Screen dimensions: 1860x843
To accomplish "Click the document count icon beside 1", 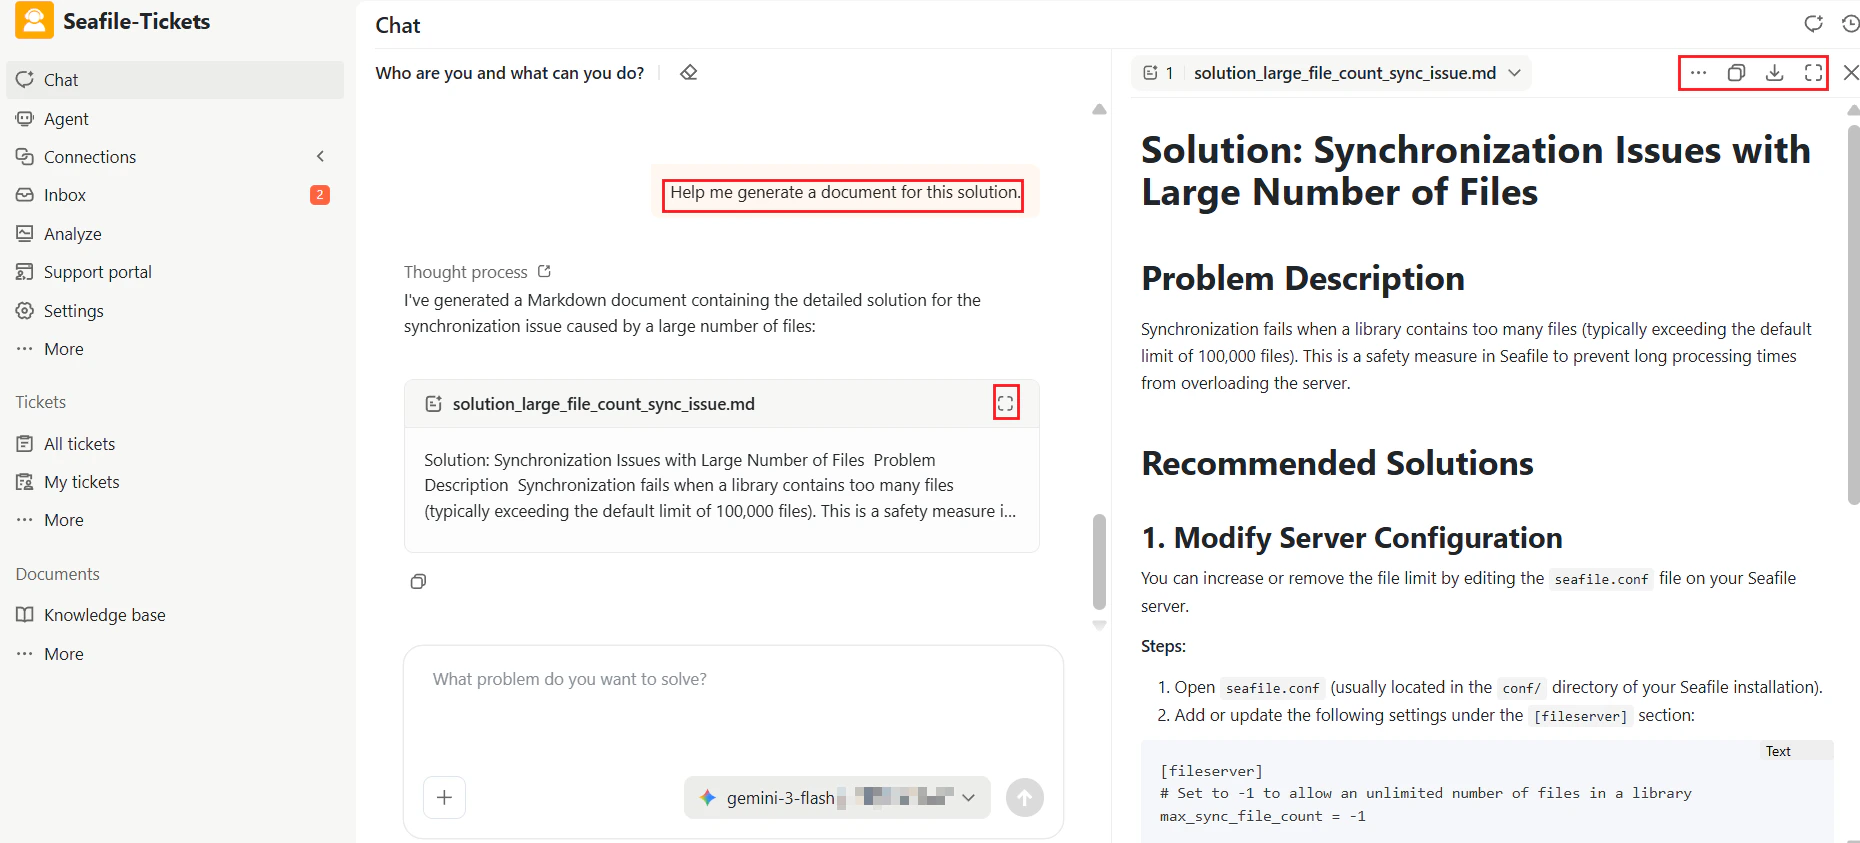I will (x=1150, y=73).
